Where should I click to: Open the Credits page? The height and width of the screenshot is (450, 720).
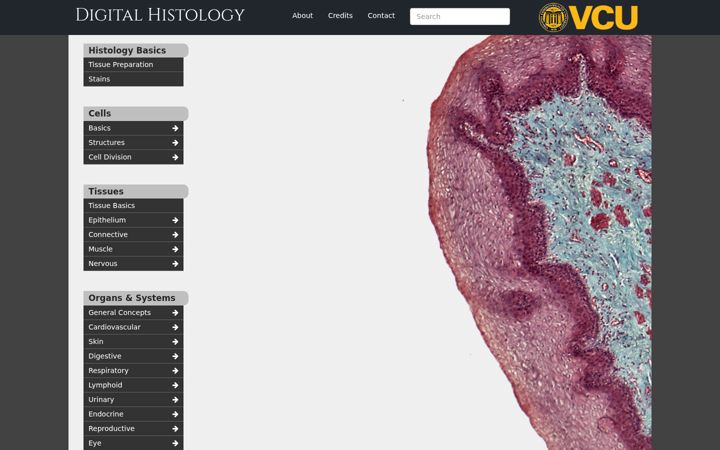340,16
